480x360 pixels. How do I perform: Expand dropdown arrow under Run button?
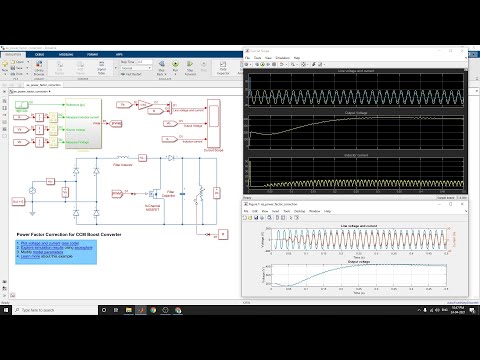[x=175, y=74]
